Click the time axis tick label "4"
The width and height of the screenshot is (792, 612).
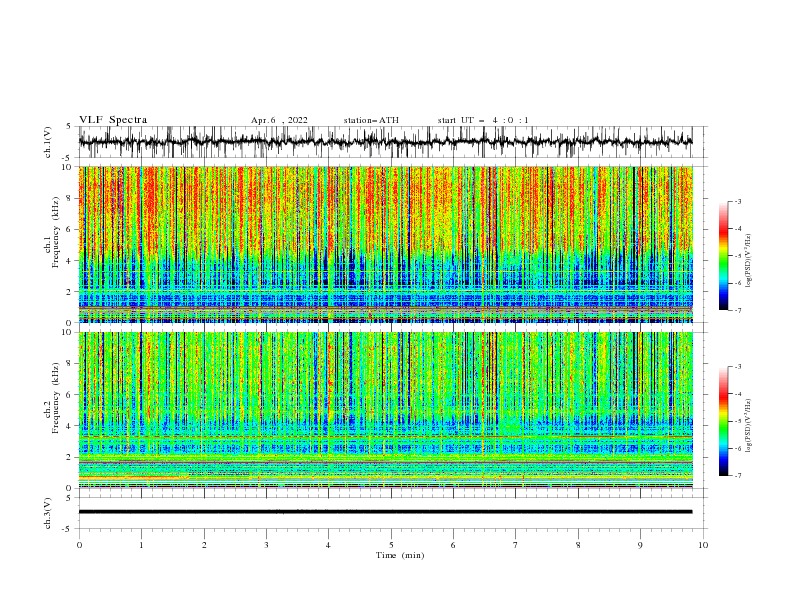click(328, 545)
